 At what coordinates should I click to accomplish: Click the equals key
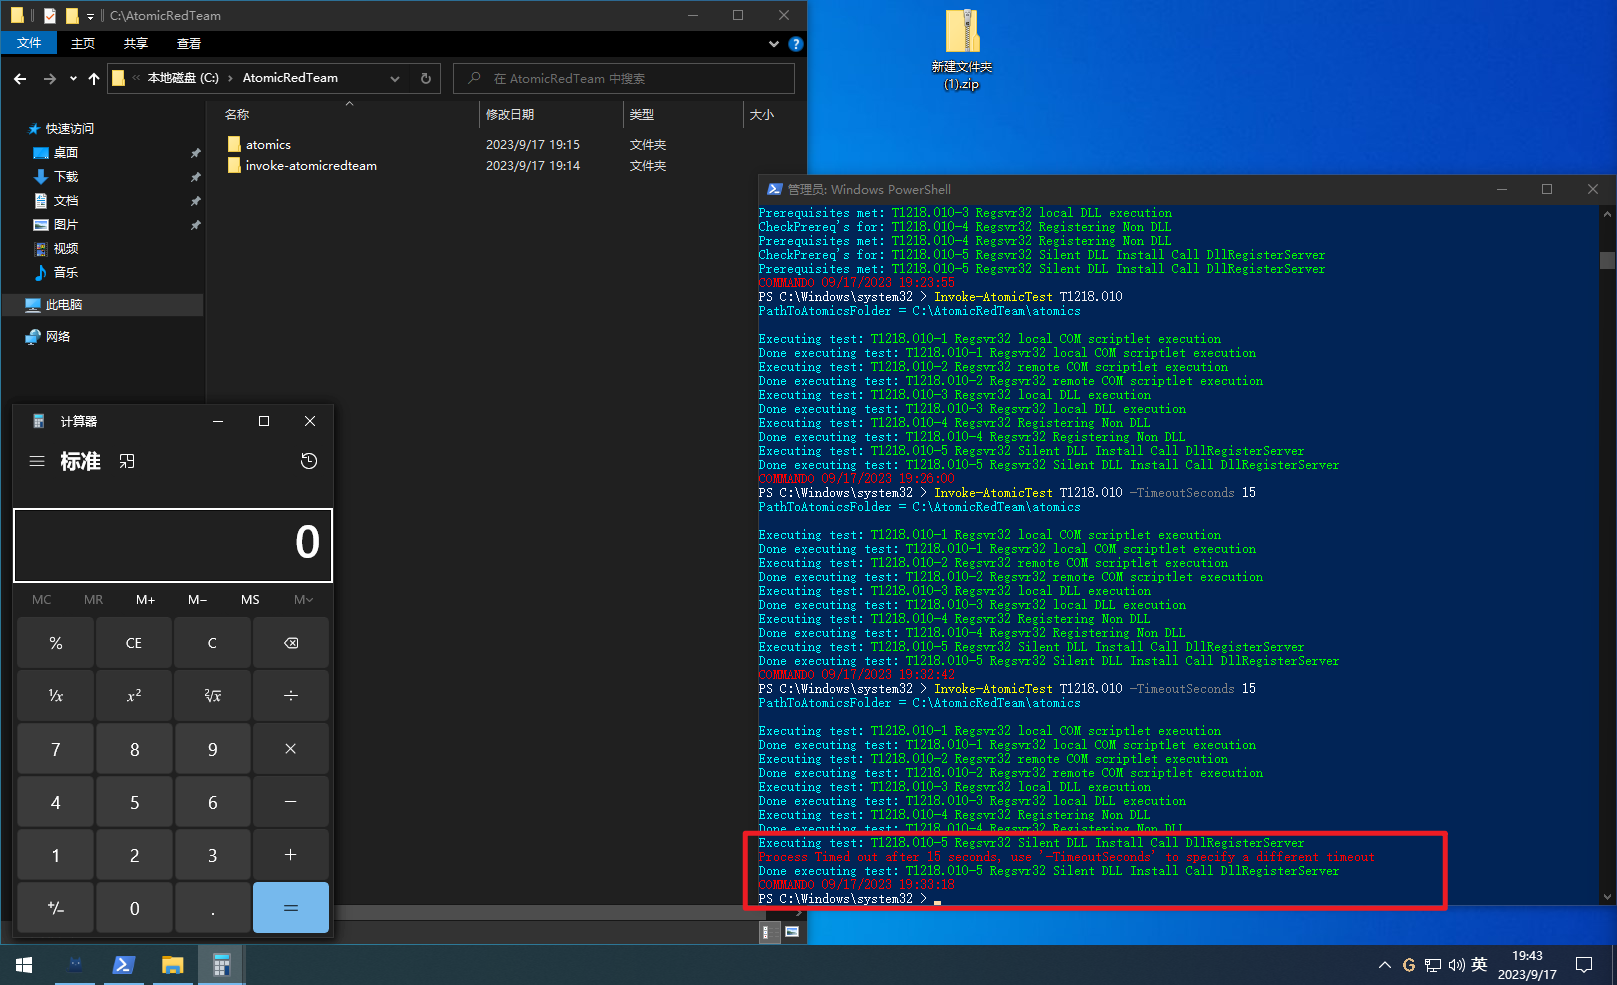(x=291, y=908)
